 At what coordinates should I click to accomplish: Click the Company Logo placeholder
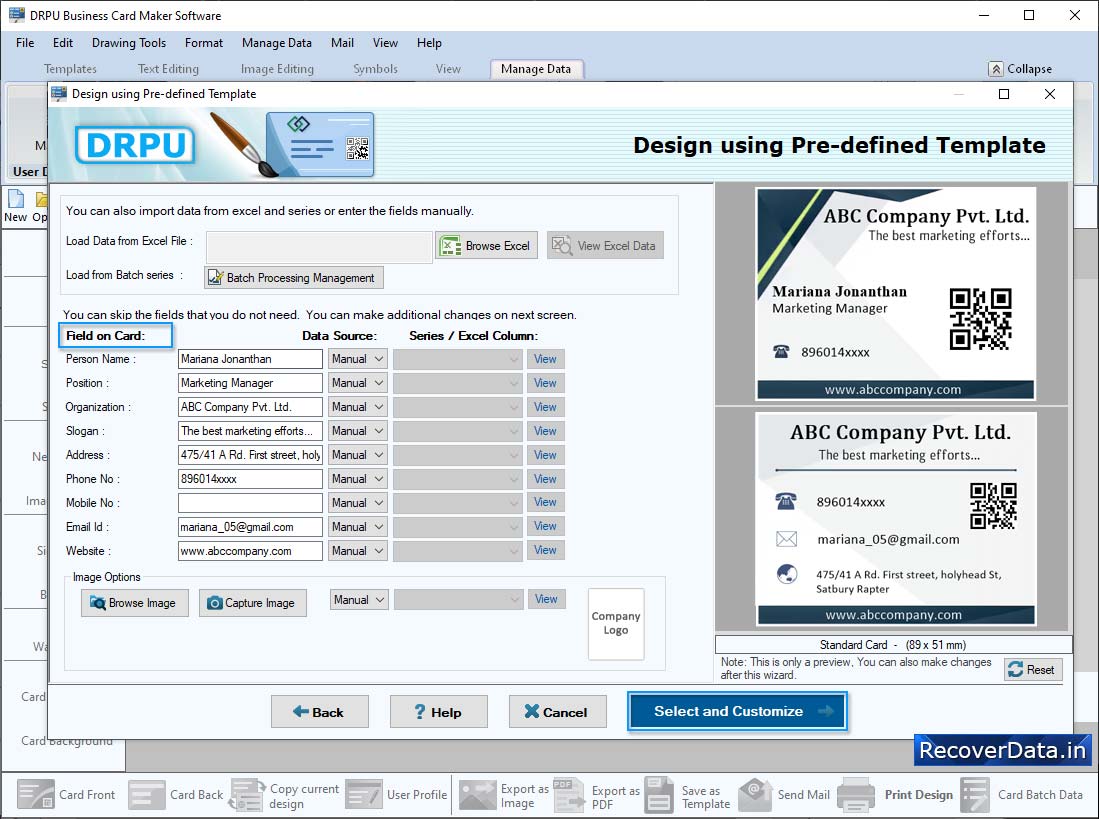(x=616, y=624)
